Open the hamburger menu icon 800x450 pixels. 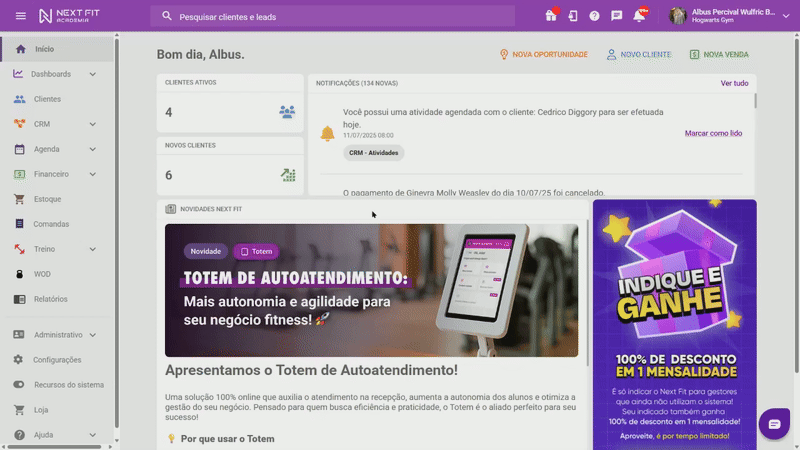tap(20, 16)
